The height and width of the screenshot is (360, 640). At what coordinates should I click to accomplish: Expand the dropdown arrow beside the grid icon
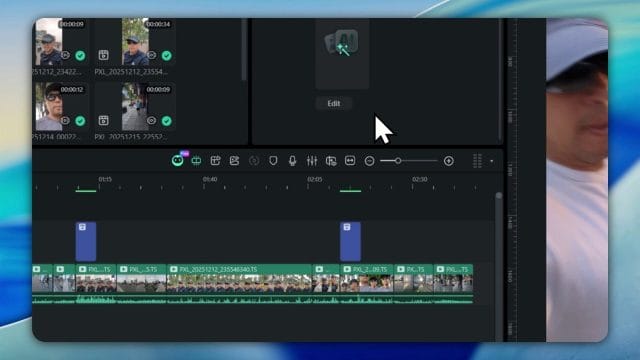tap(491, 161)
